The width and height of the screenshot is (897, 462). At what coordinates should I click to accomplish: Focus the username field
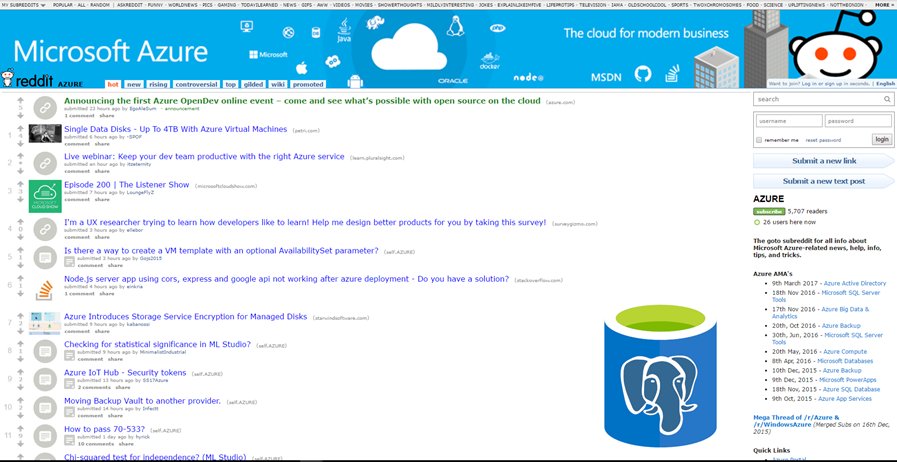789,121
